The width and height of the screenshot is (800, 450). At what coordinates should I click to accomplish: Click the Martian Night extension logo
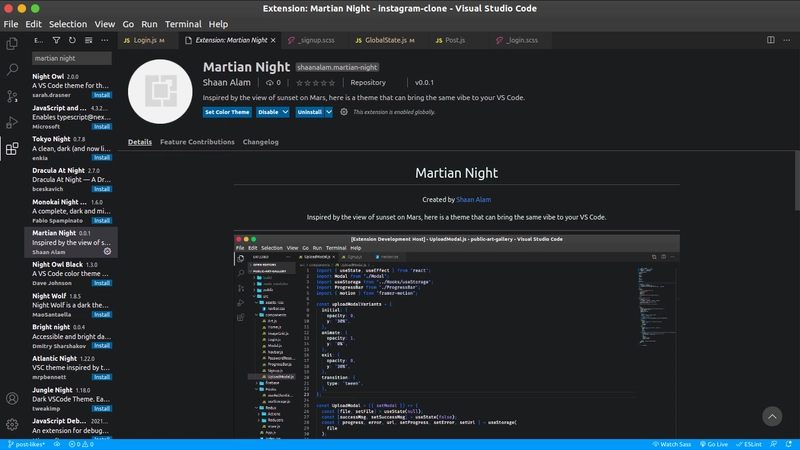(x=160, y=91)
